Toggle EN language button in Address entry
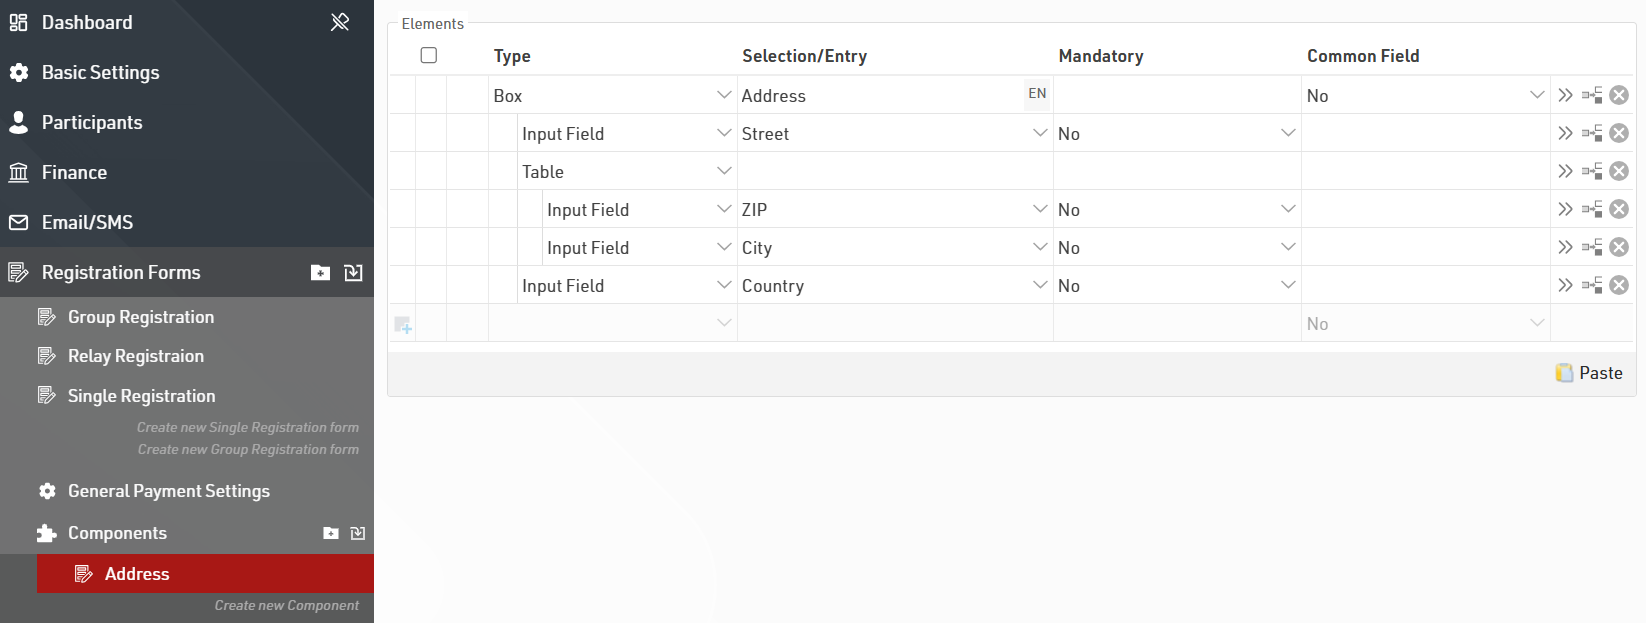 click(1037, 94)
